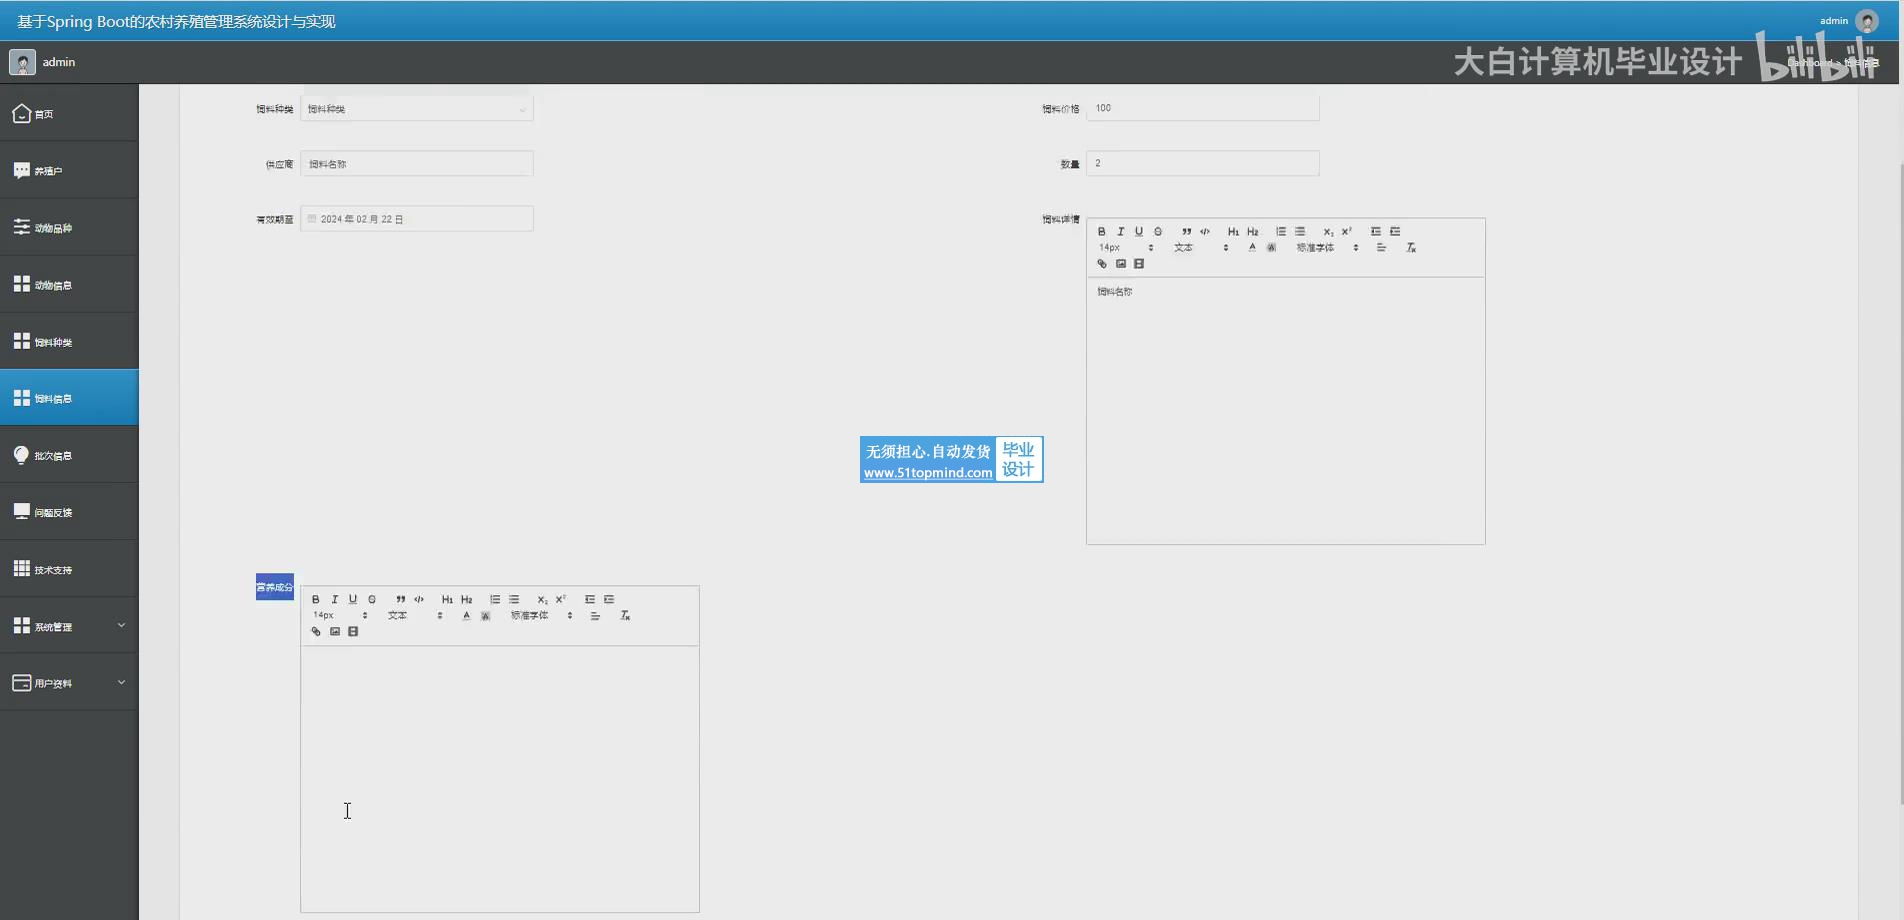Insert ordered list in the 饲料详情 editor
Image resolution: width=1904 pixels, height=920 pixels.
[1281, 232]
